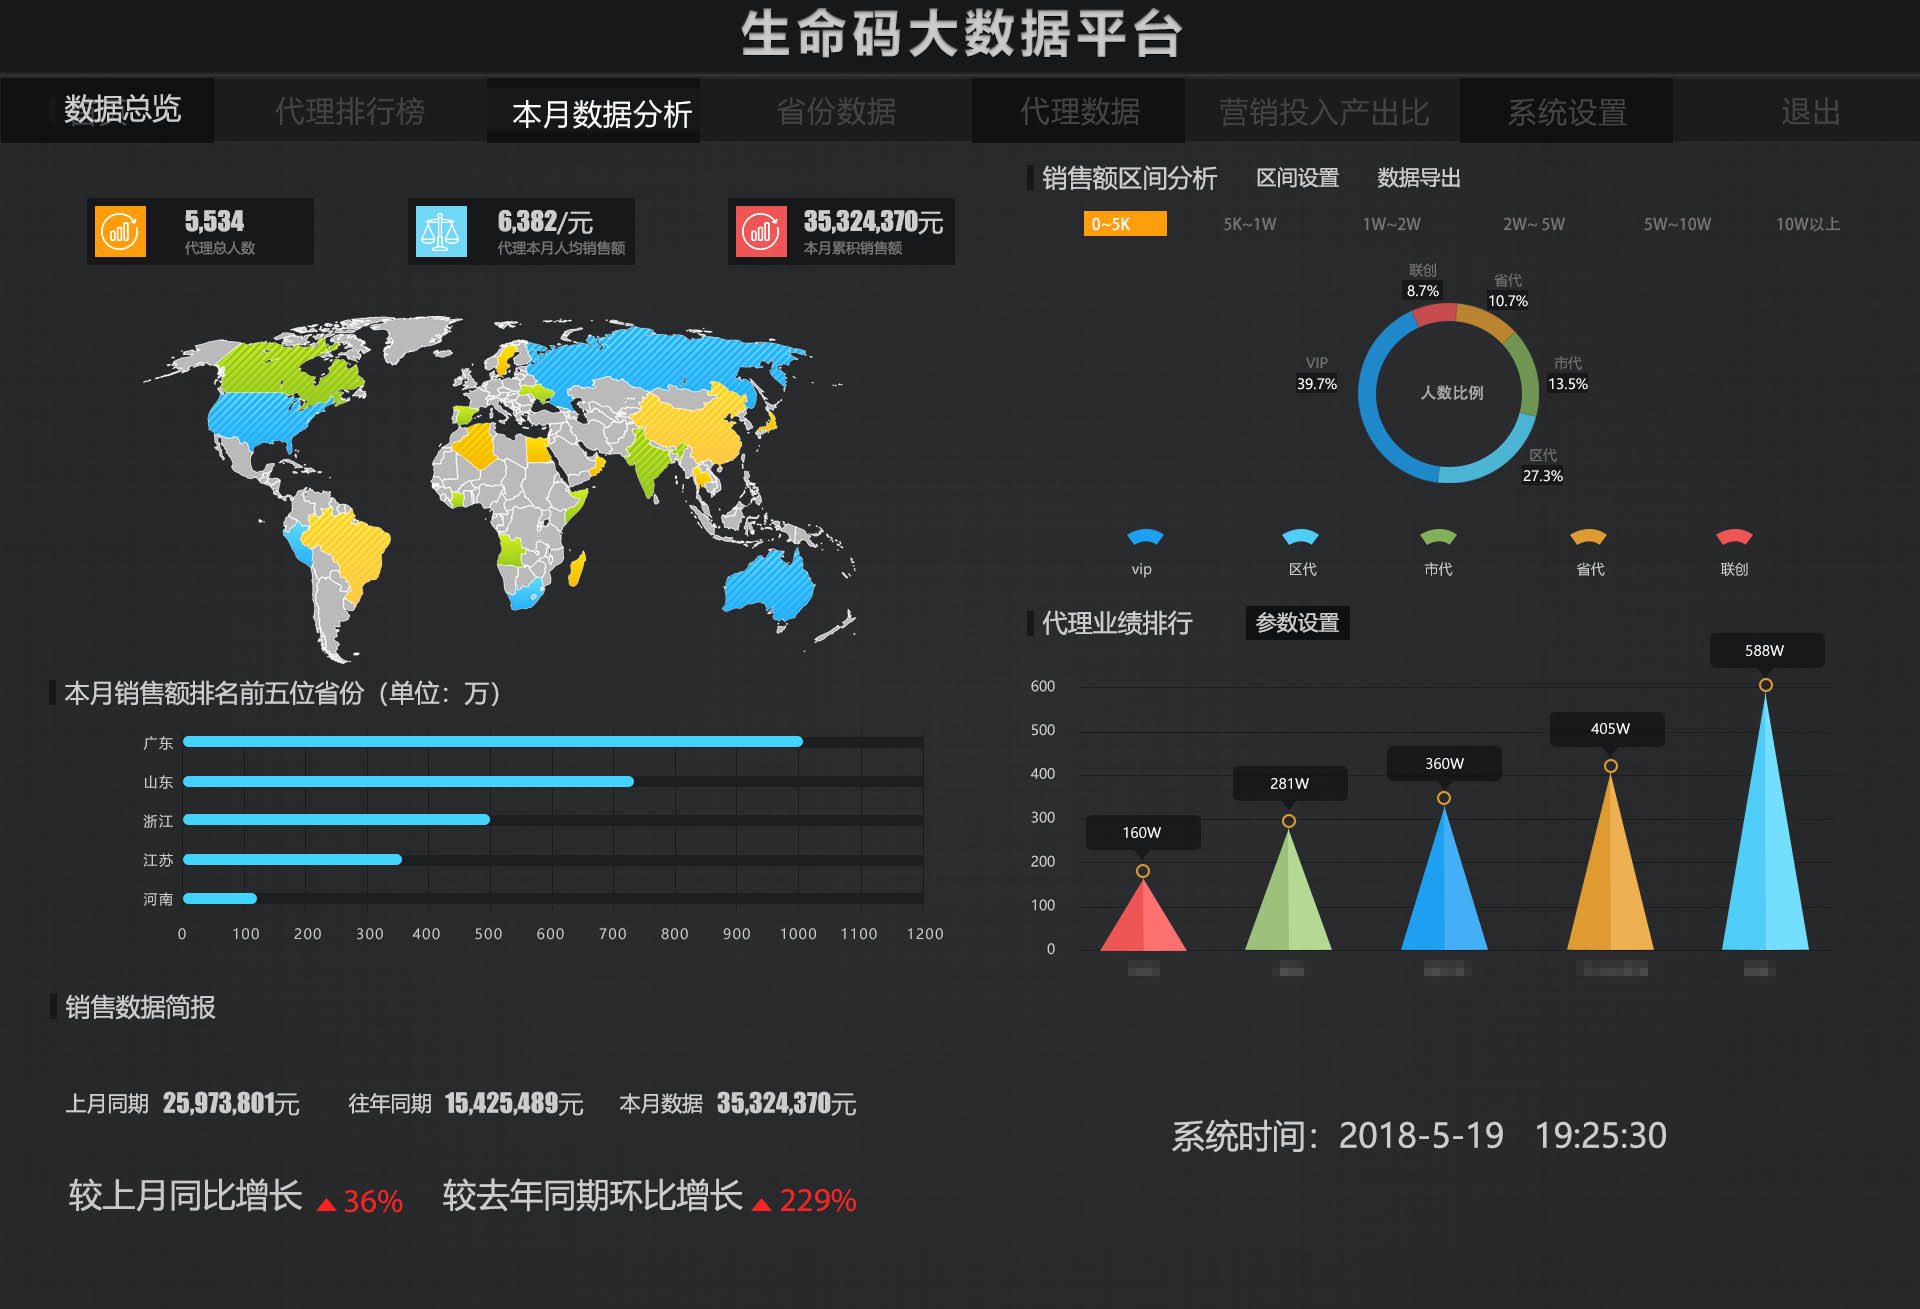The height and width of the screenshot is (1309, 1920).
Task: Click the orange agent total count icon
Action: [121, 232]
